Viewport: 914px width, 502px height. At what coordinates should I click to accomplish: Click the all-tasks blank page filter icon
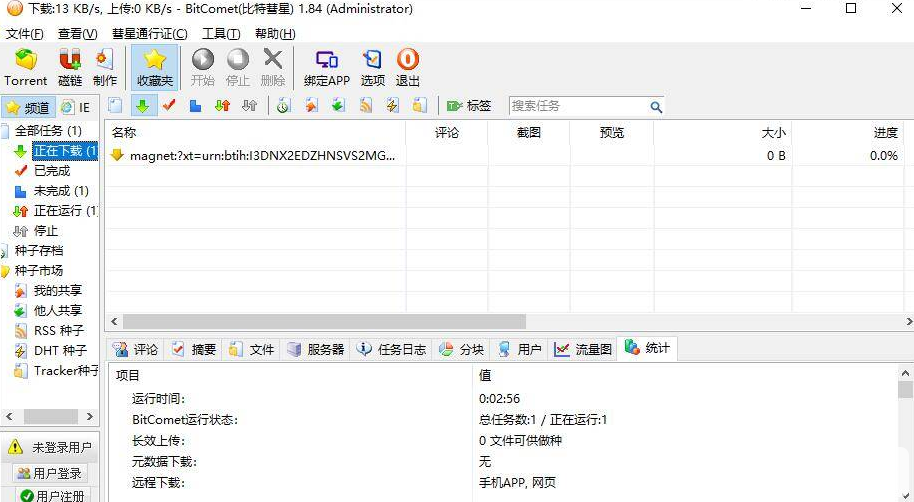(115, 106)
